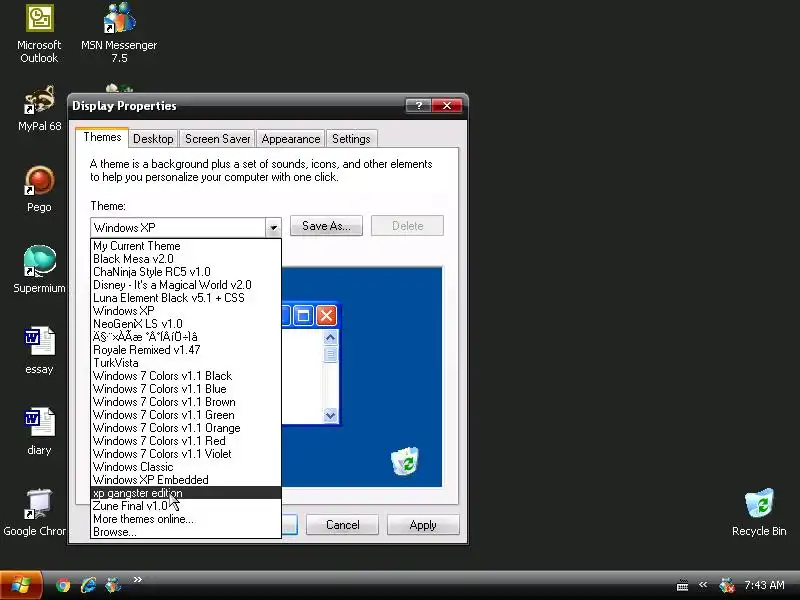Click the Save As... button
The height and width of the screenshot is (600, 800).
(326, 226)
